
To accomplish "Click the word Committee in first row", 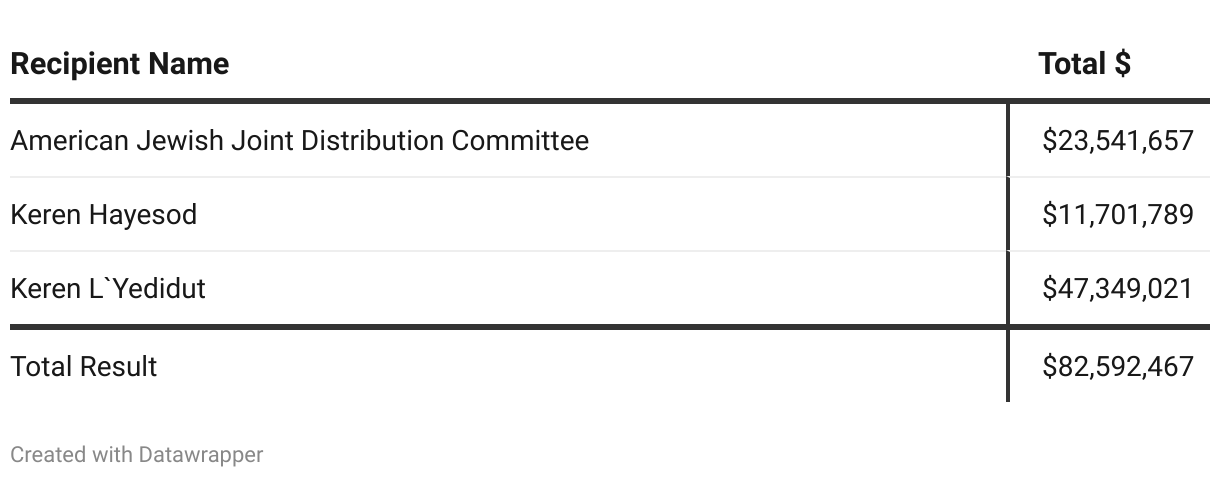I will pos(520,140).
